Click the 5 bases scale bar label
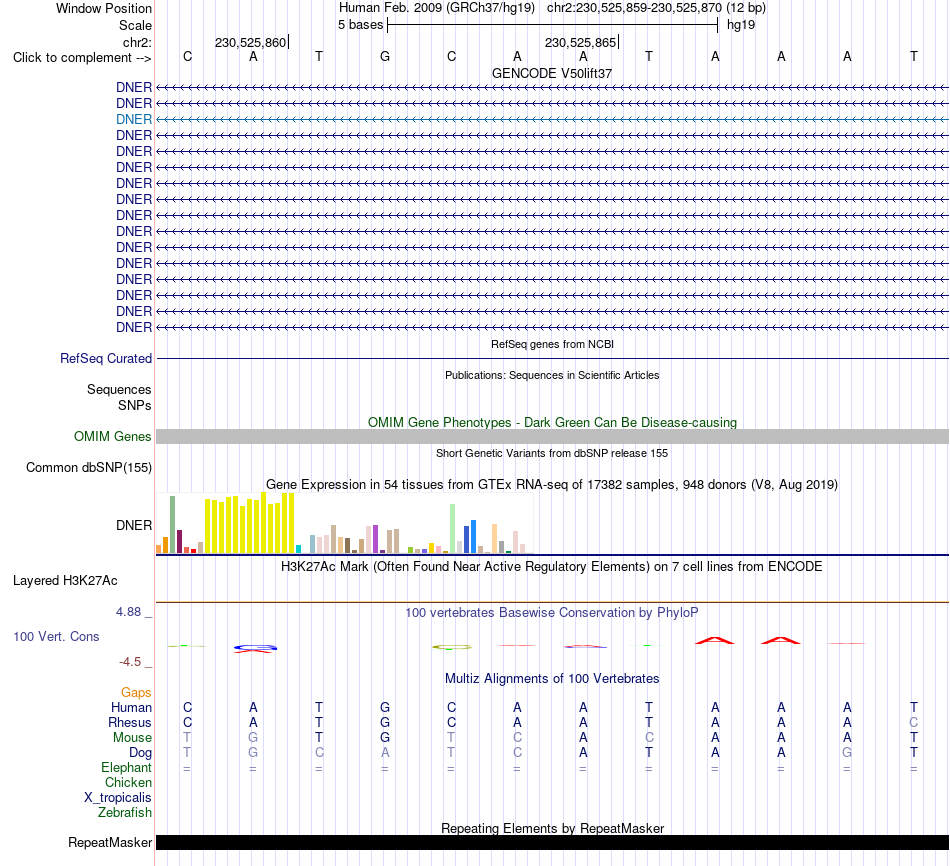 coord(360,25)
